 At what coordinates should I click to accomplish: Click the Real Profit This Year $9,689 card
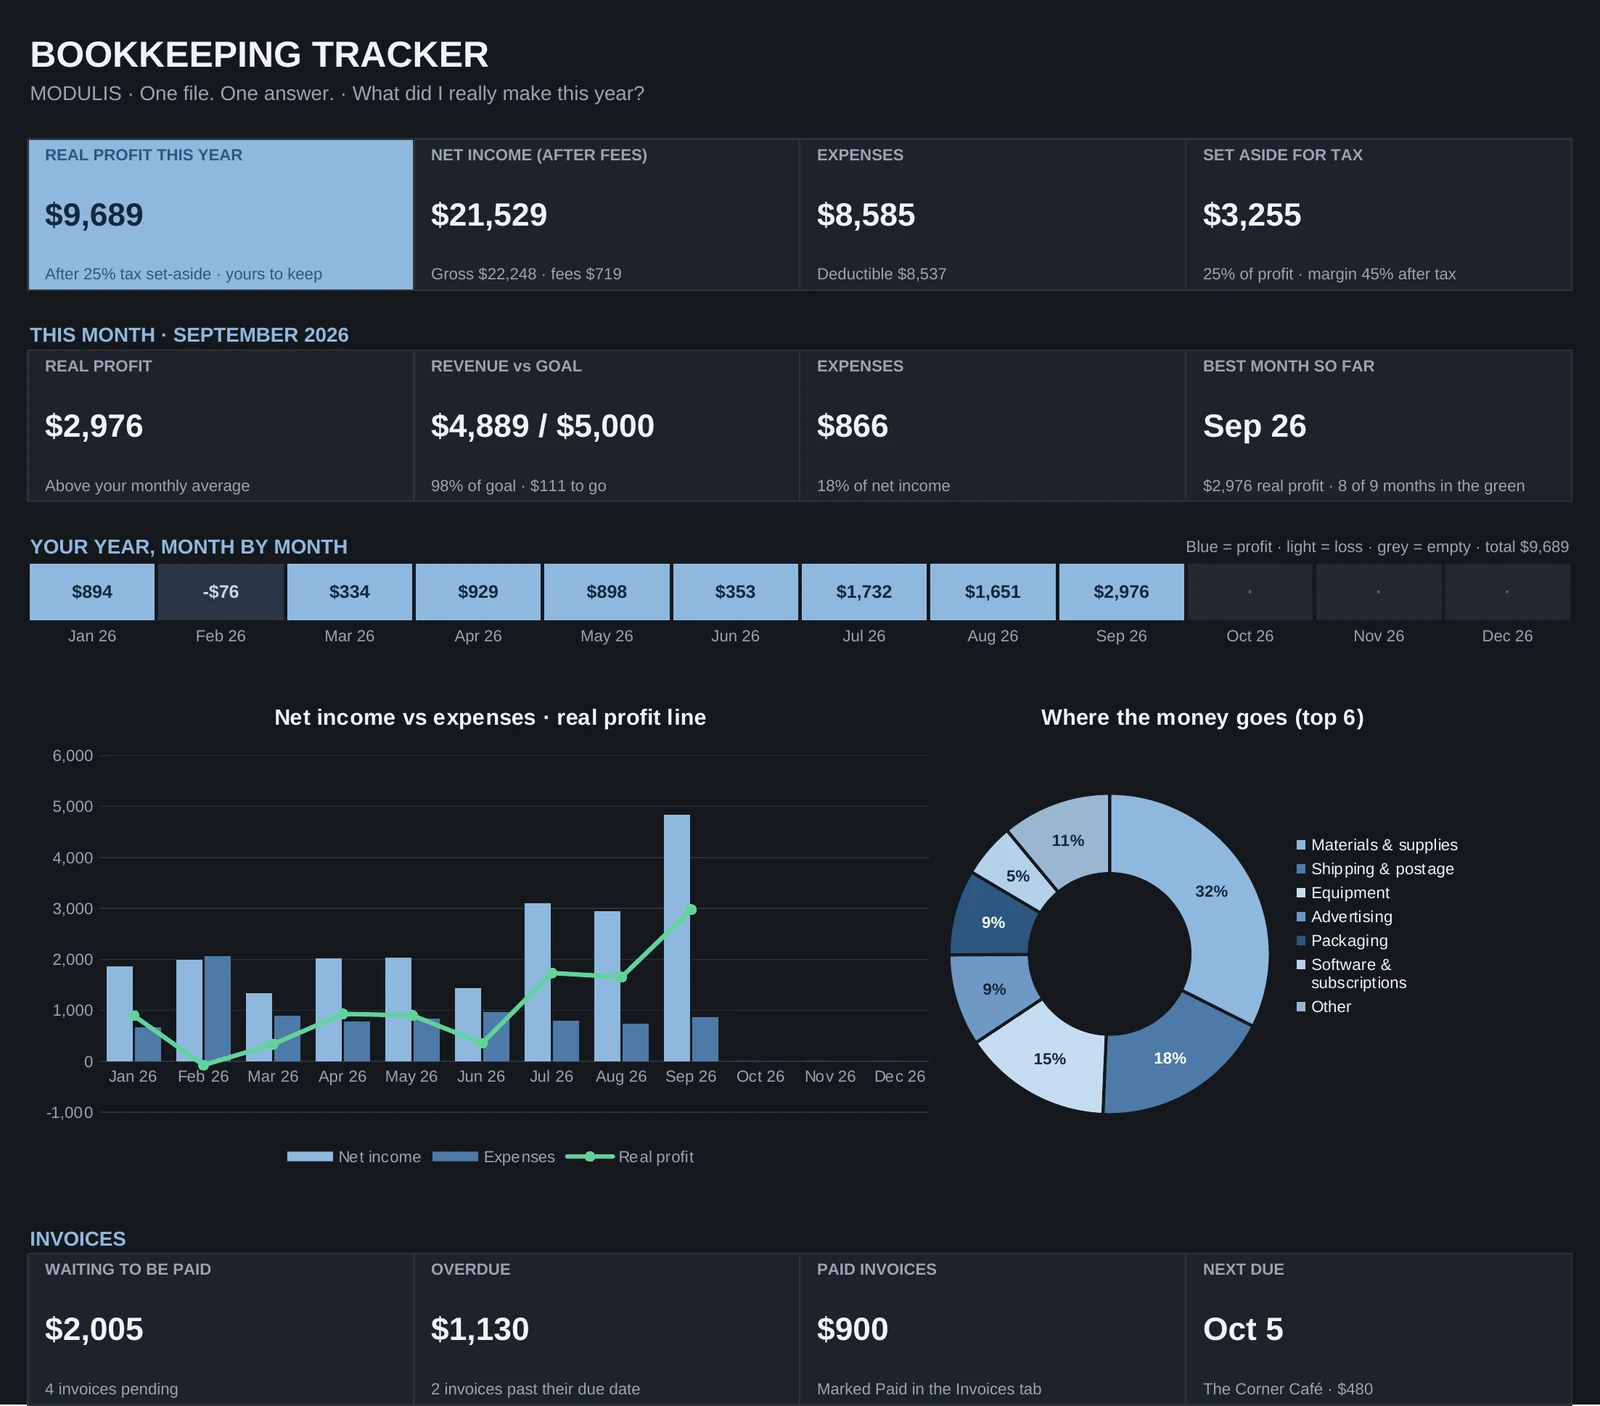[221, 214]
